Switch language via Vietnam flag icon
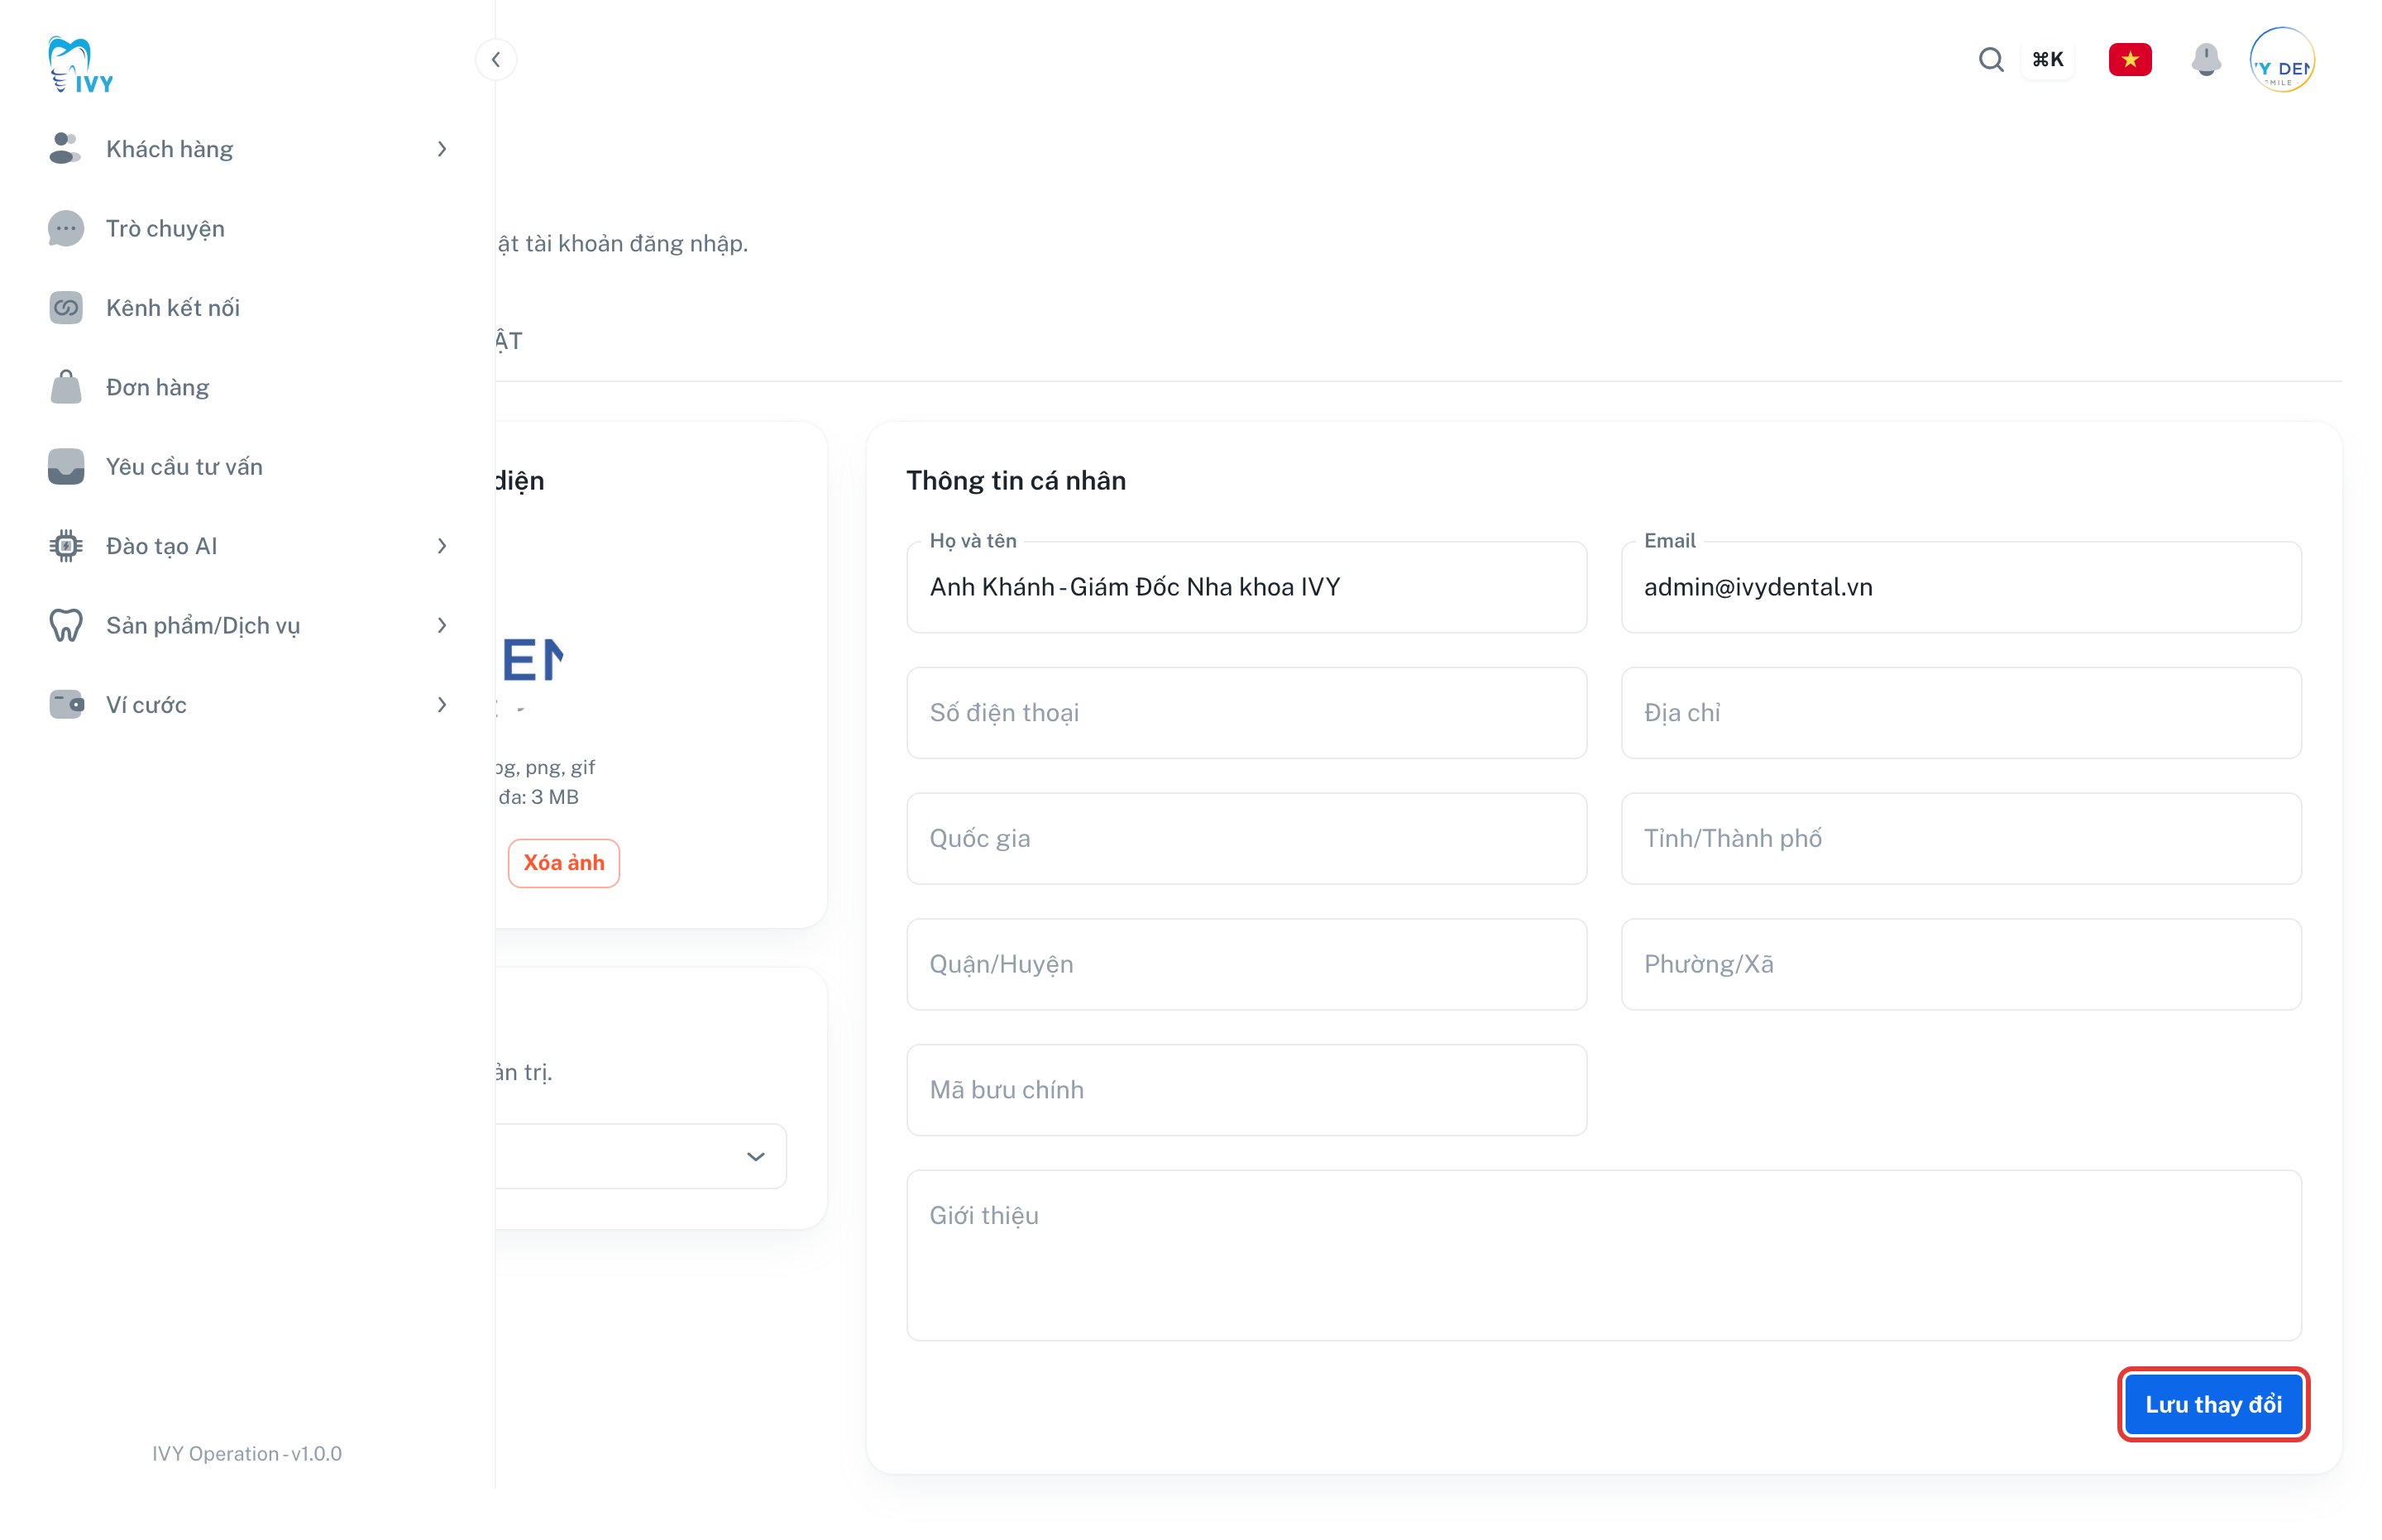Image resolution: width=2382 pixels, height=1540 pixels. pyautogui.click(x=2130, y=60)
